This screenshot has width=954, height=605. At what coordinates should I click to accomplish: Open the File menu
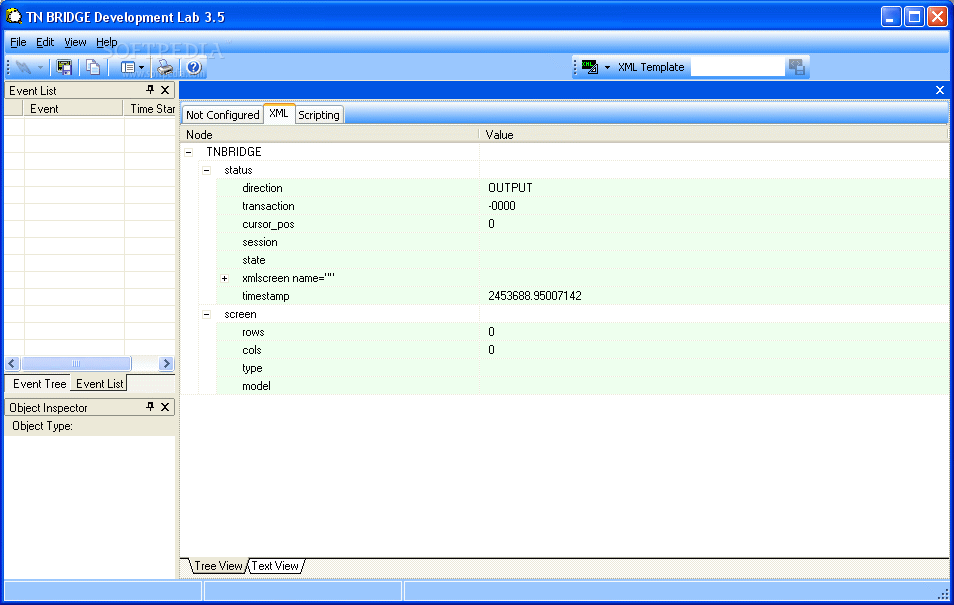click(x=18, y=42)
